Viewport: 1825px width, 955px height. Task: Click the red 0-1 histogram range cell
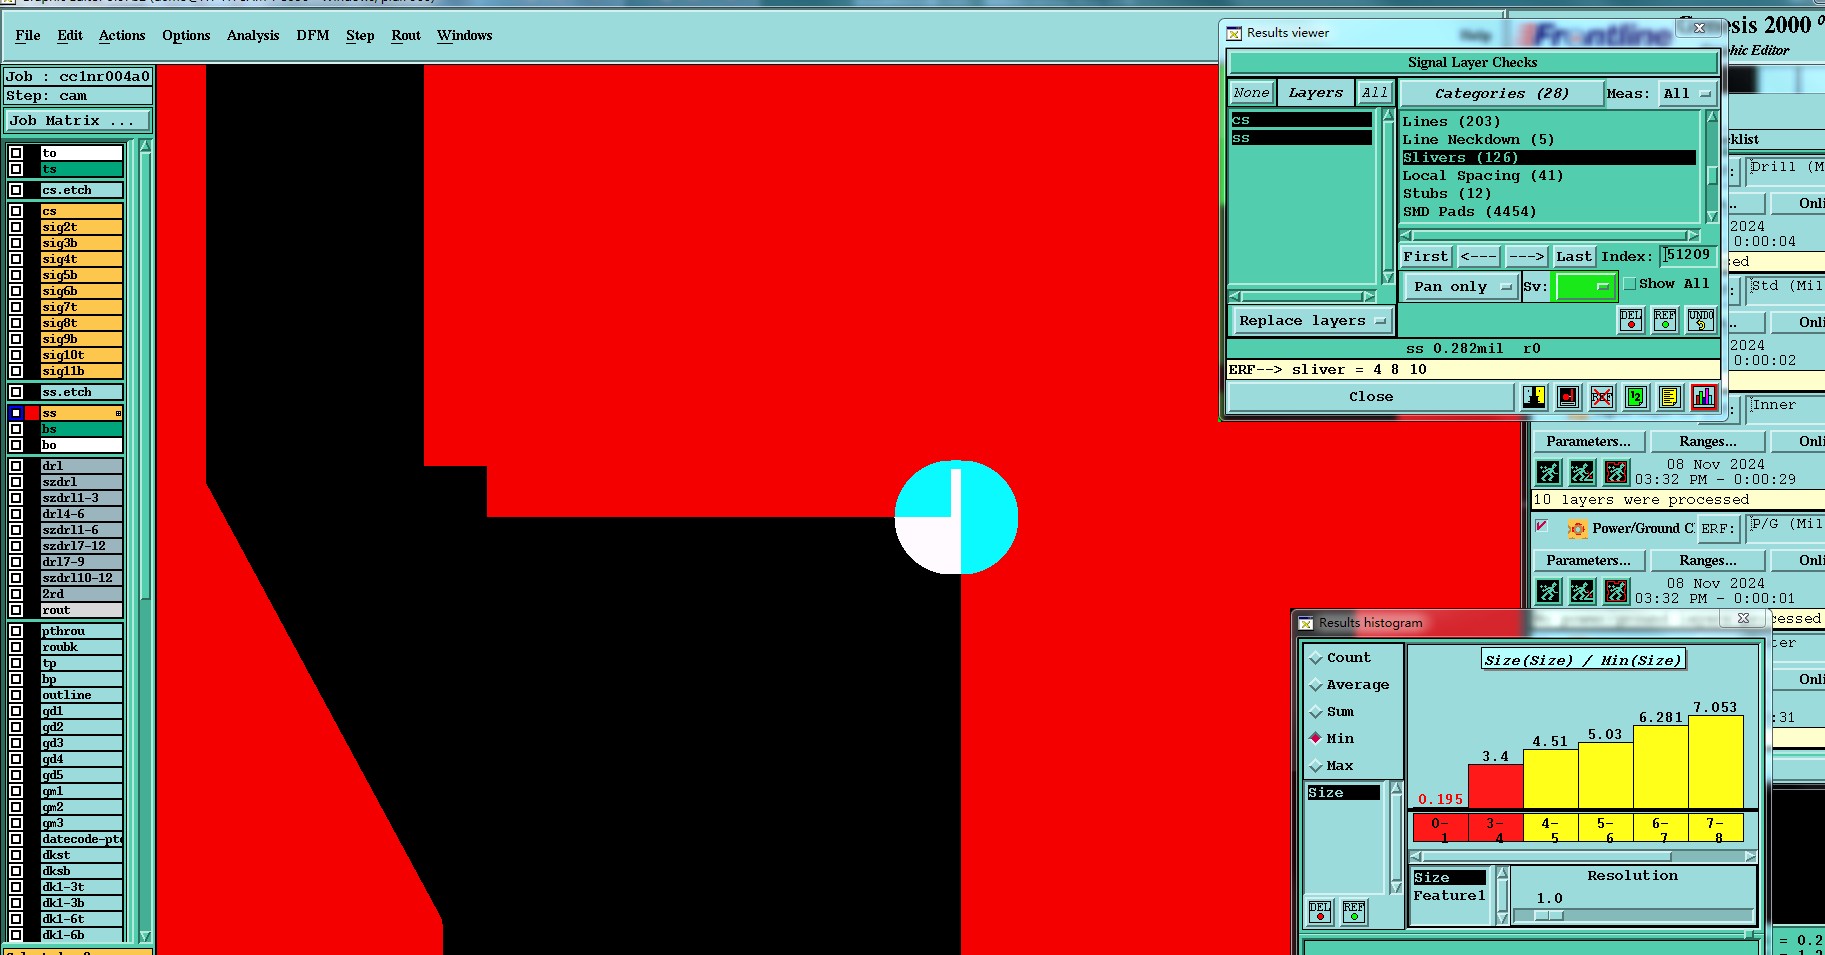1440,829
